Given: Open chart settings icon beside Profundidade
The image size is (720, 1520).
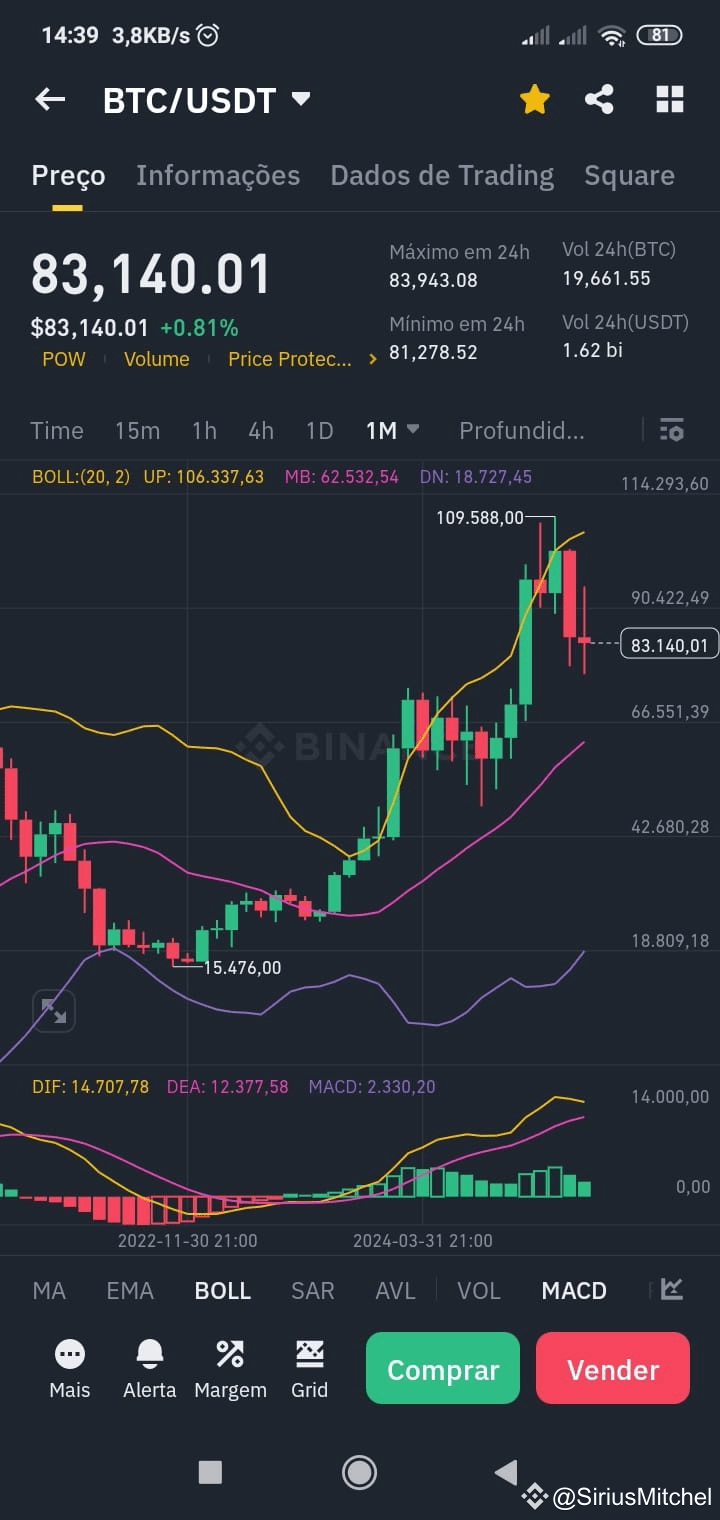Looking at the screenshot, I should click(x=672, y=430).
